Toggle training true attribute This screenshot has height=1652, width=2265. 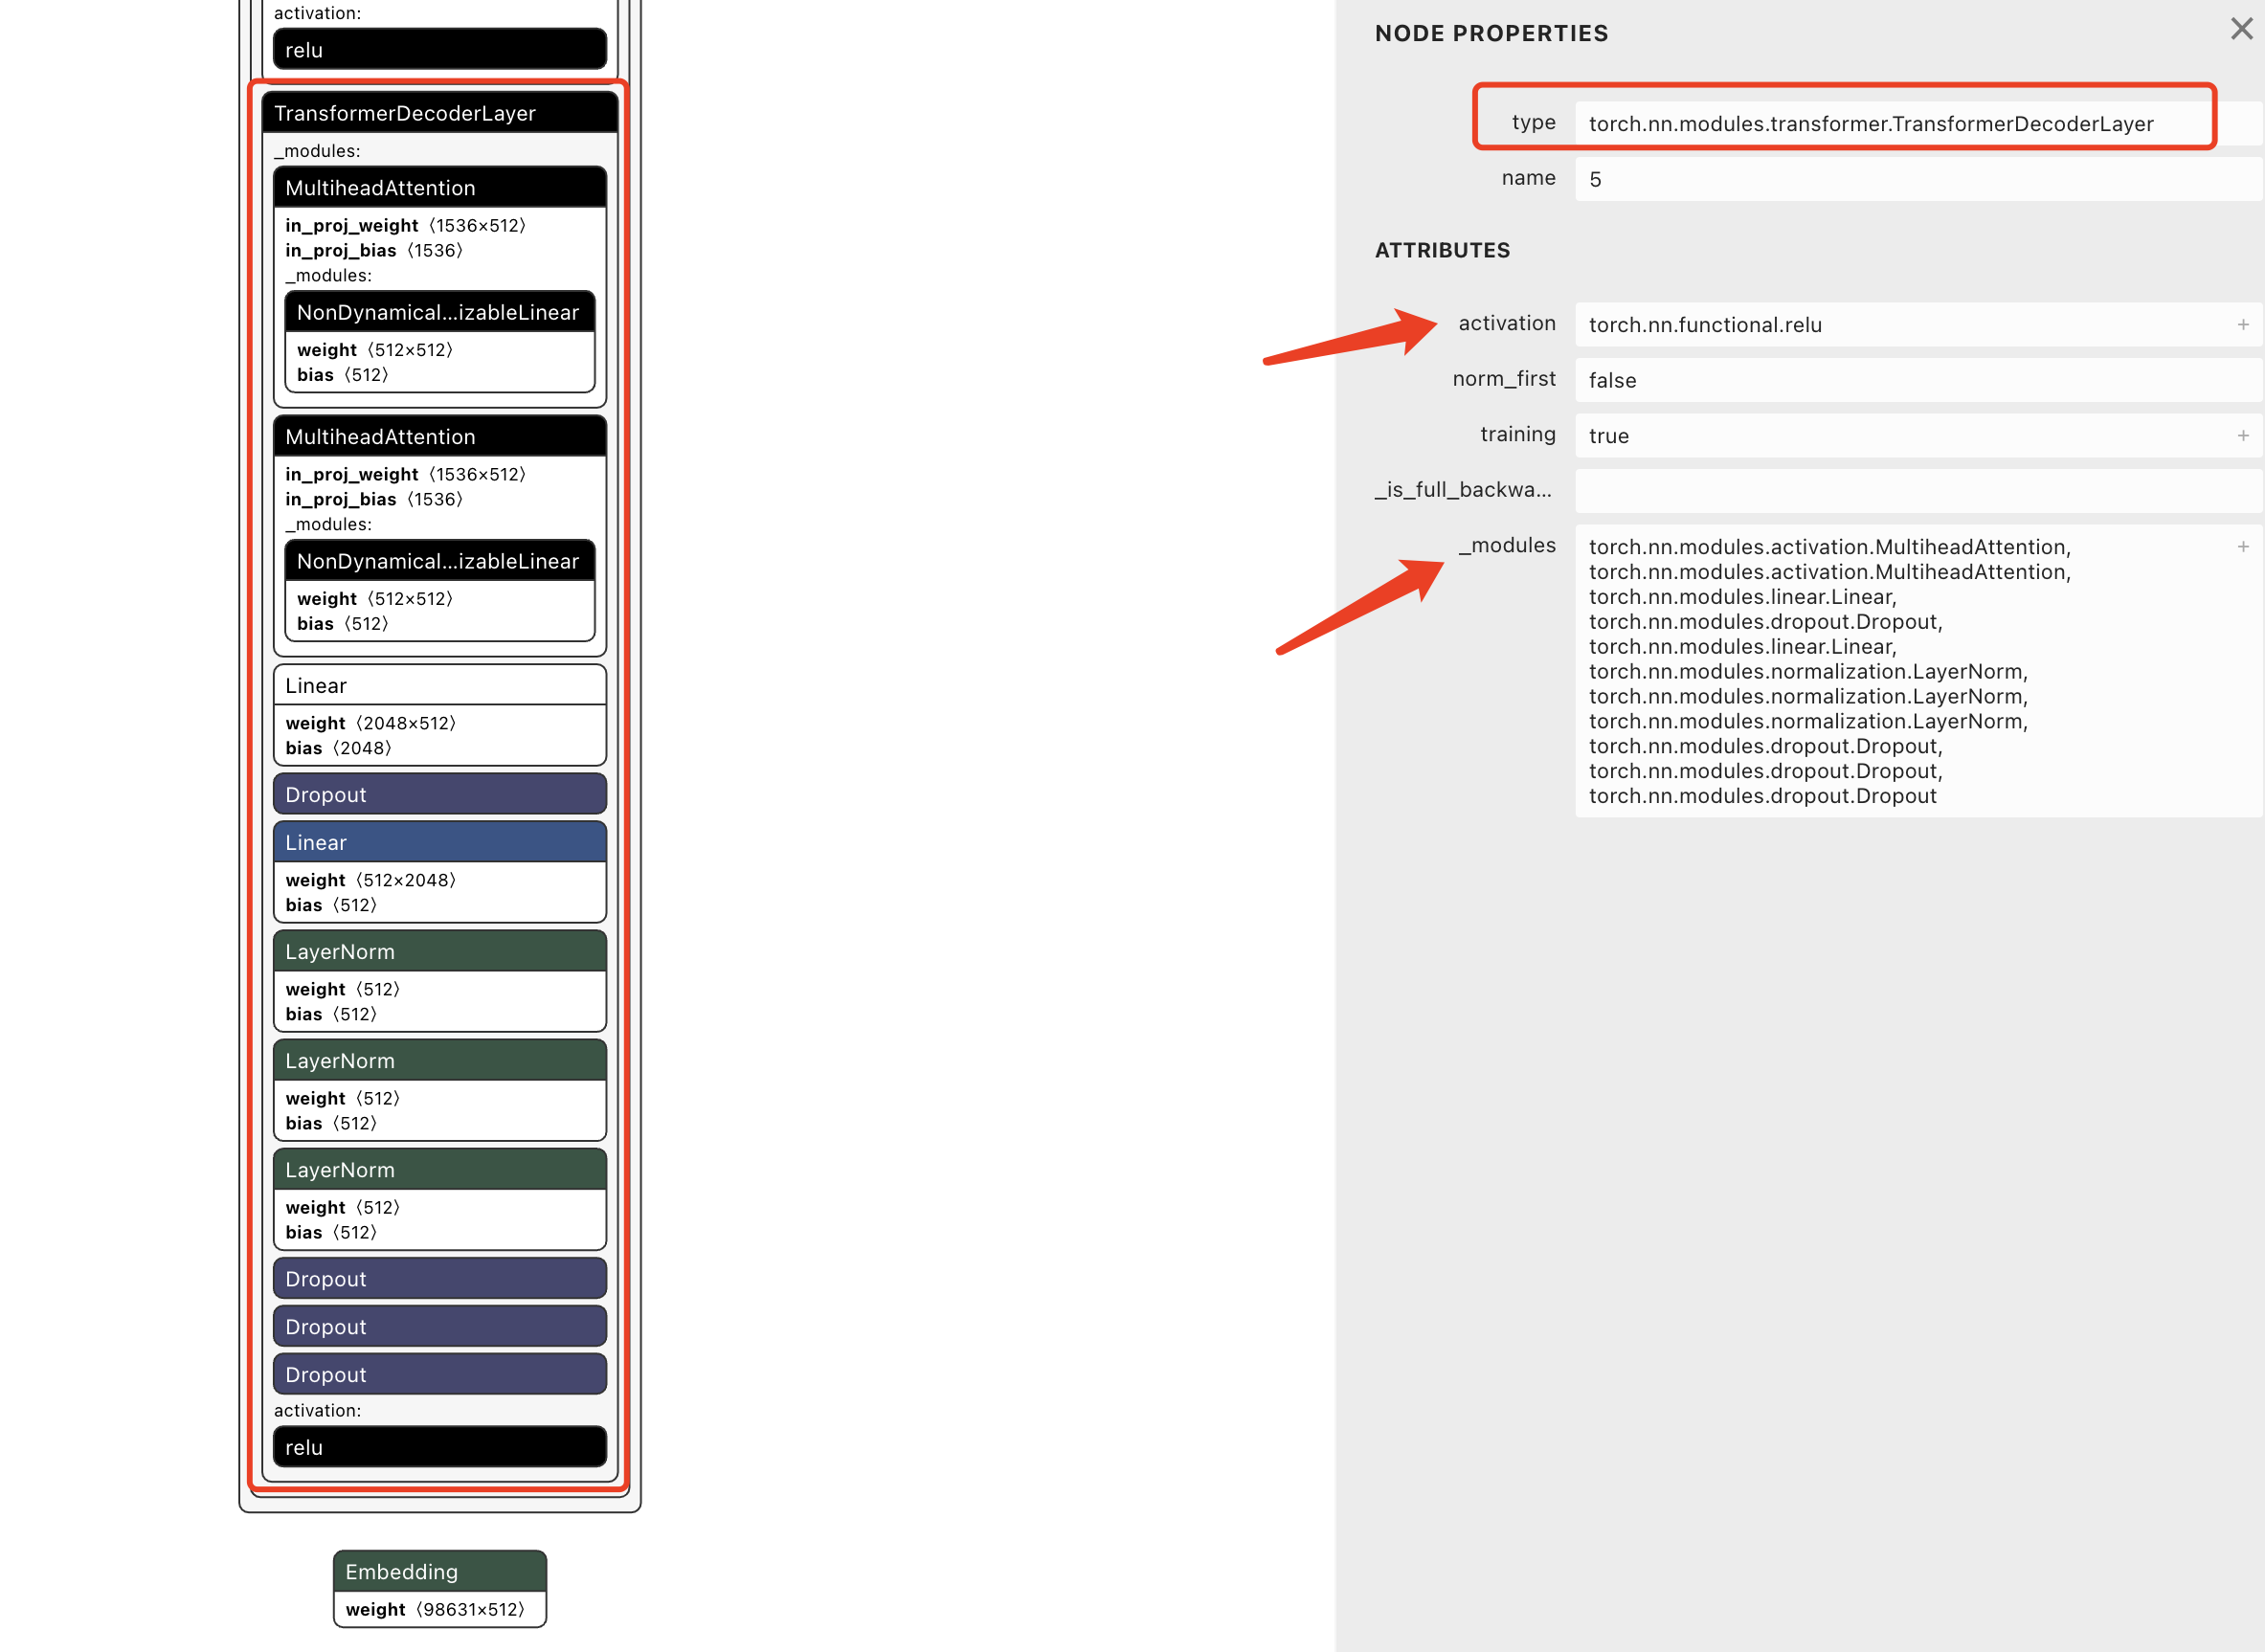(2240, 435)
